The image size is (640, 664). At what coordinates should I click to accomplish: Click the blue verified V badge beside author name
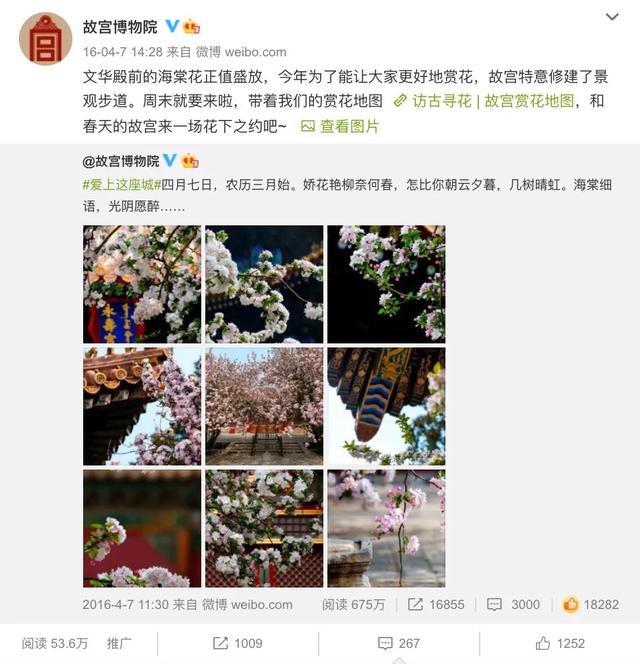(x=172, y=26)
